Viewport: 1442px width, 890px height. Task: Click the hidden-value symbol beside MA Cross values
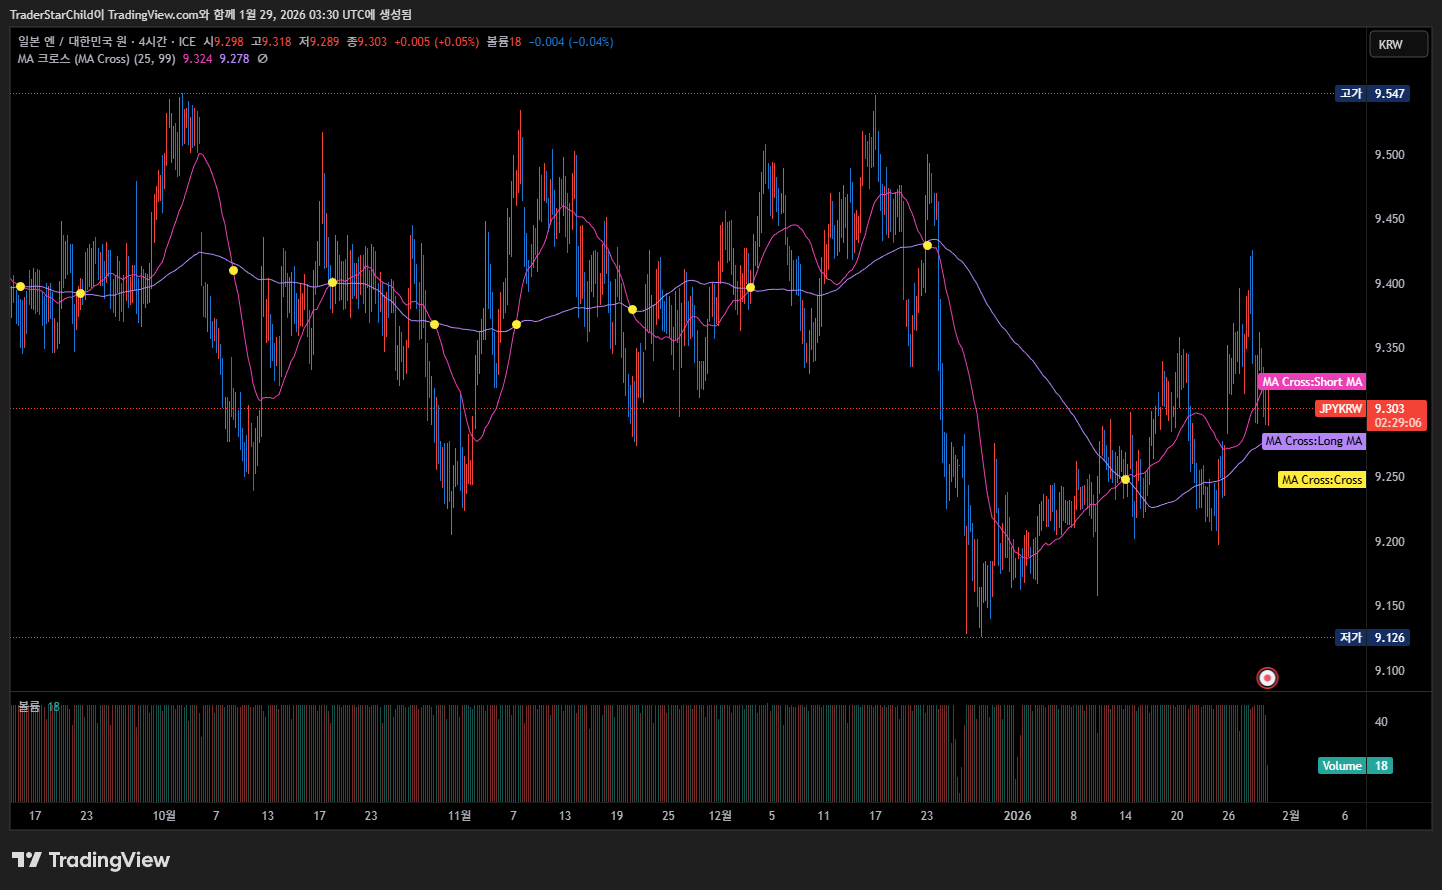tap(263, 59)
